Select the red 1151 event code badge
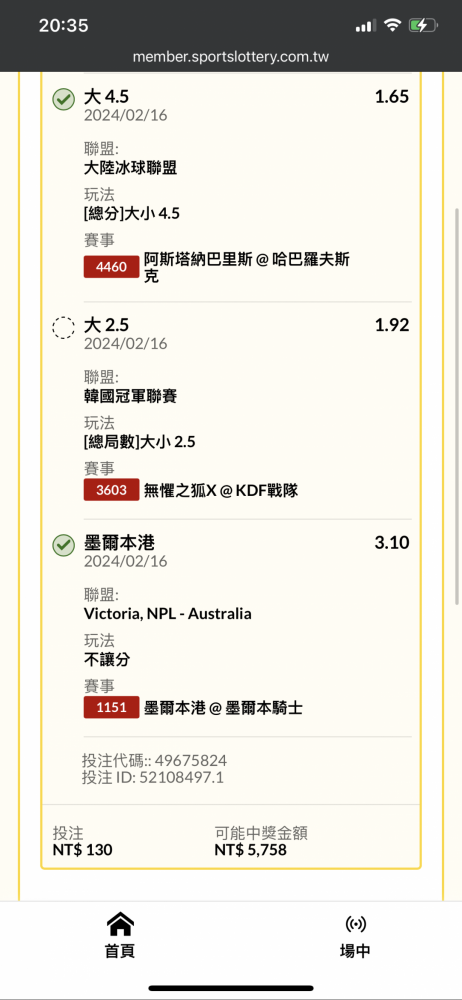 [111, 707]
